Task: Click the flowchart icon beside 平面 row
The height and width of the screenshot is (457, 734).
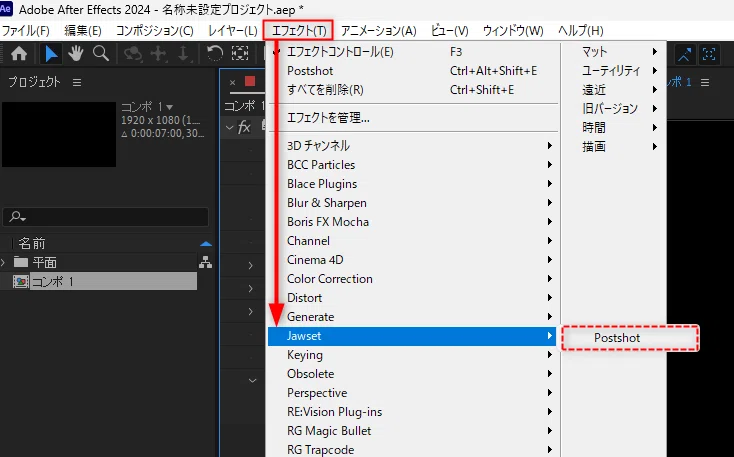Action: 205,262
